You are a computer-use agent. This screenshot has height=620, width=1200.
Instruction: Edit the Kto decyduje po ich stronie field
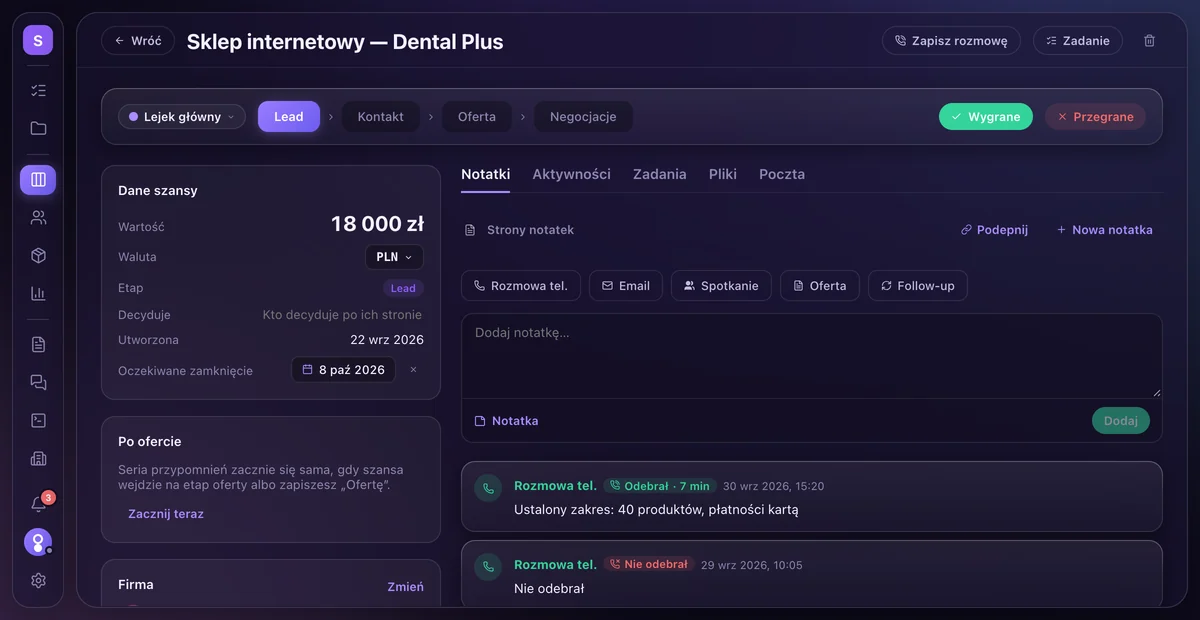(x=343, y=315)
